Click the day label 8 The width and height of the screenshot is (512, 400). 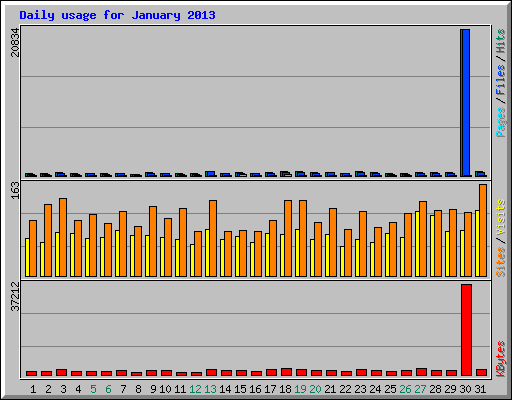(x=138, y=389)
